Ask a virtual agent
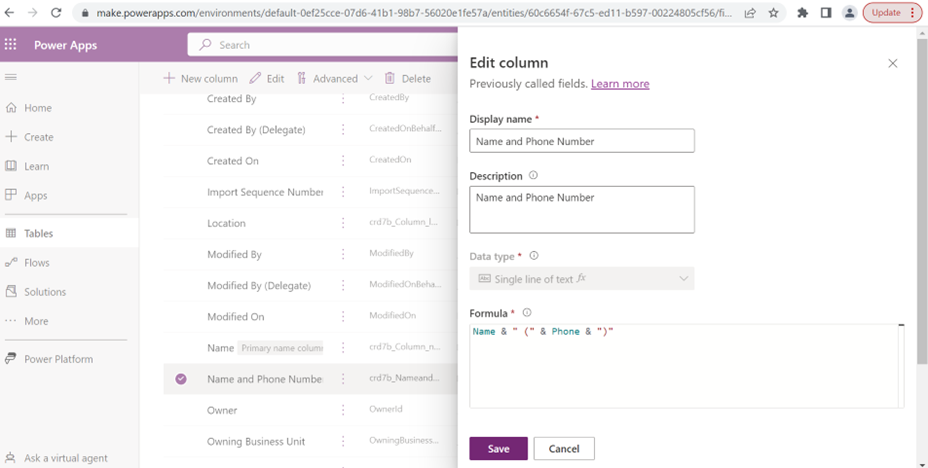The height and width of the screenshot is (468, 928). coord(56,458)
